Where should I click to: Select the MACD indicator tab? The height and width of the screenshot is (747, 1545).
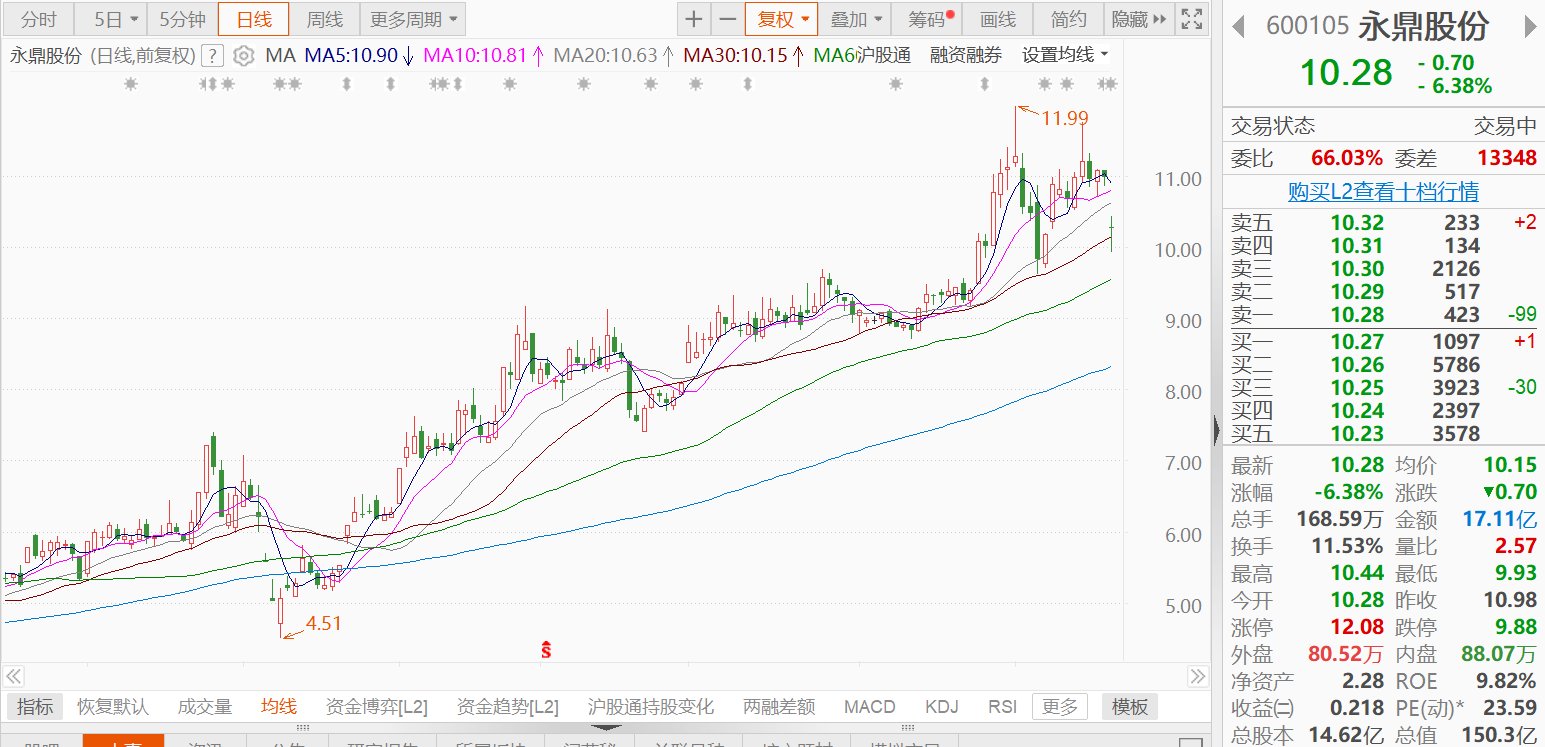[869, 707]
